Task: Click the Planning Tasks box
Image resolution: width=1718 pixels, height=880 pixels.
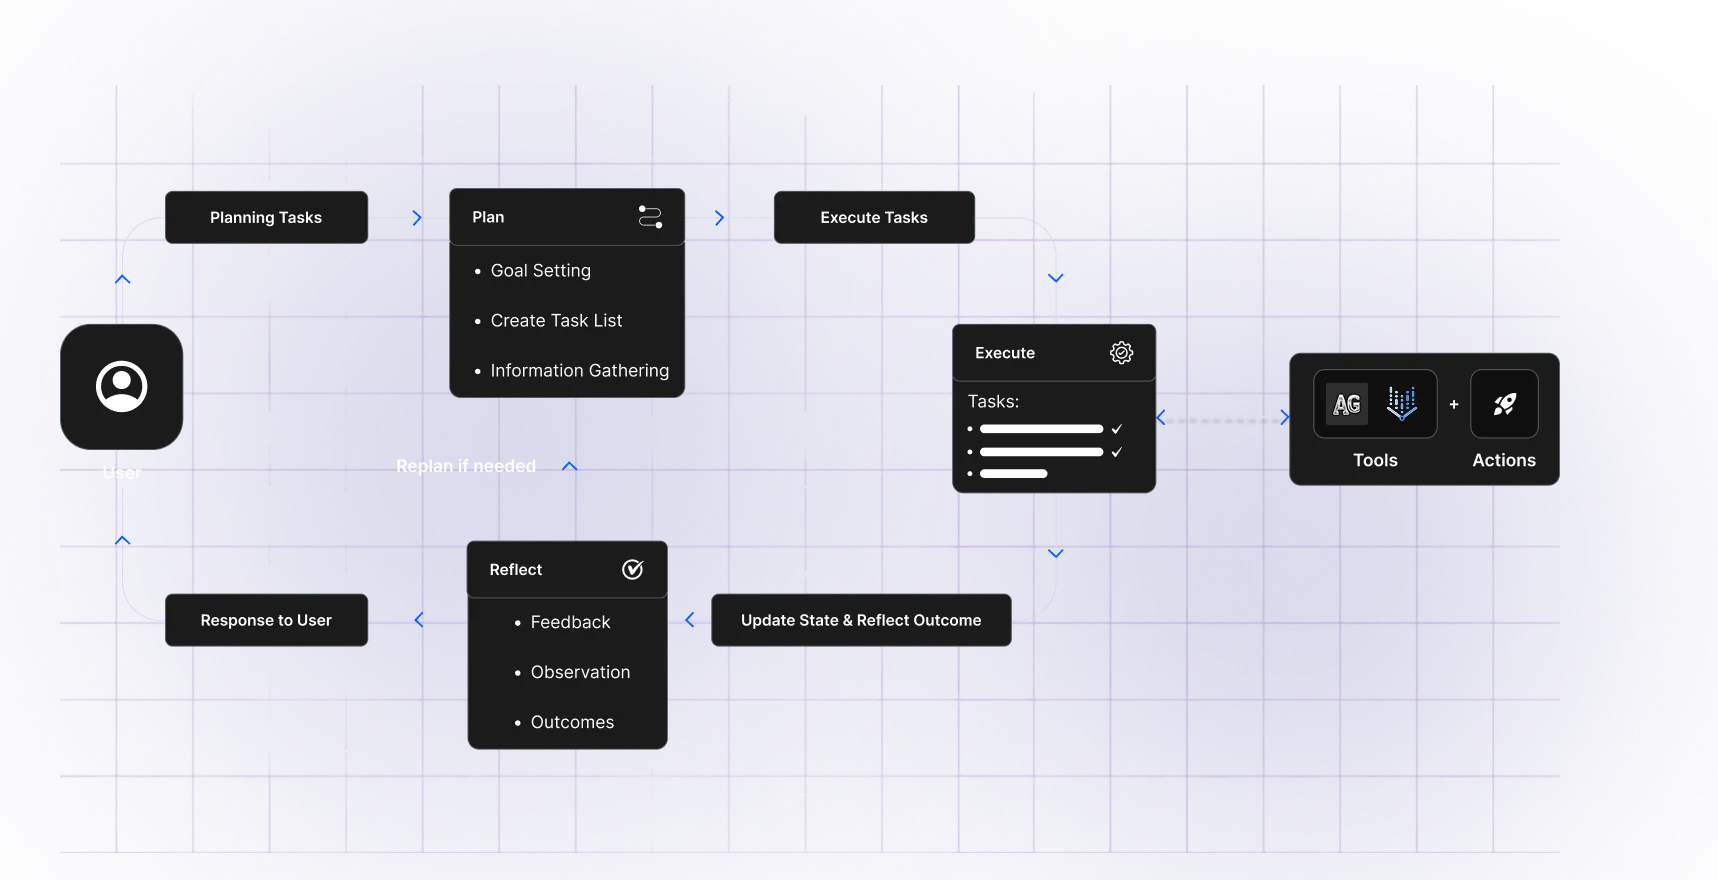Action: click(266, 218)
